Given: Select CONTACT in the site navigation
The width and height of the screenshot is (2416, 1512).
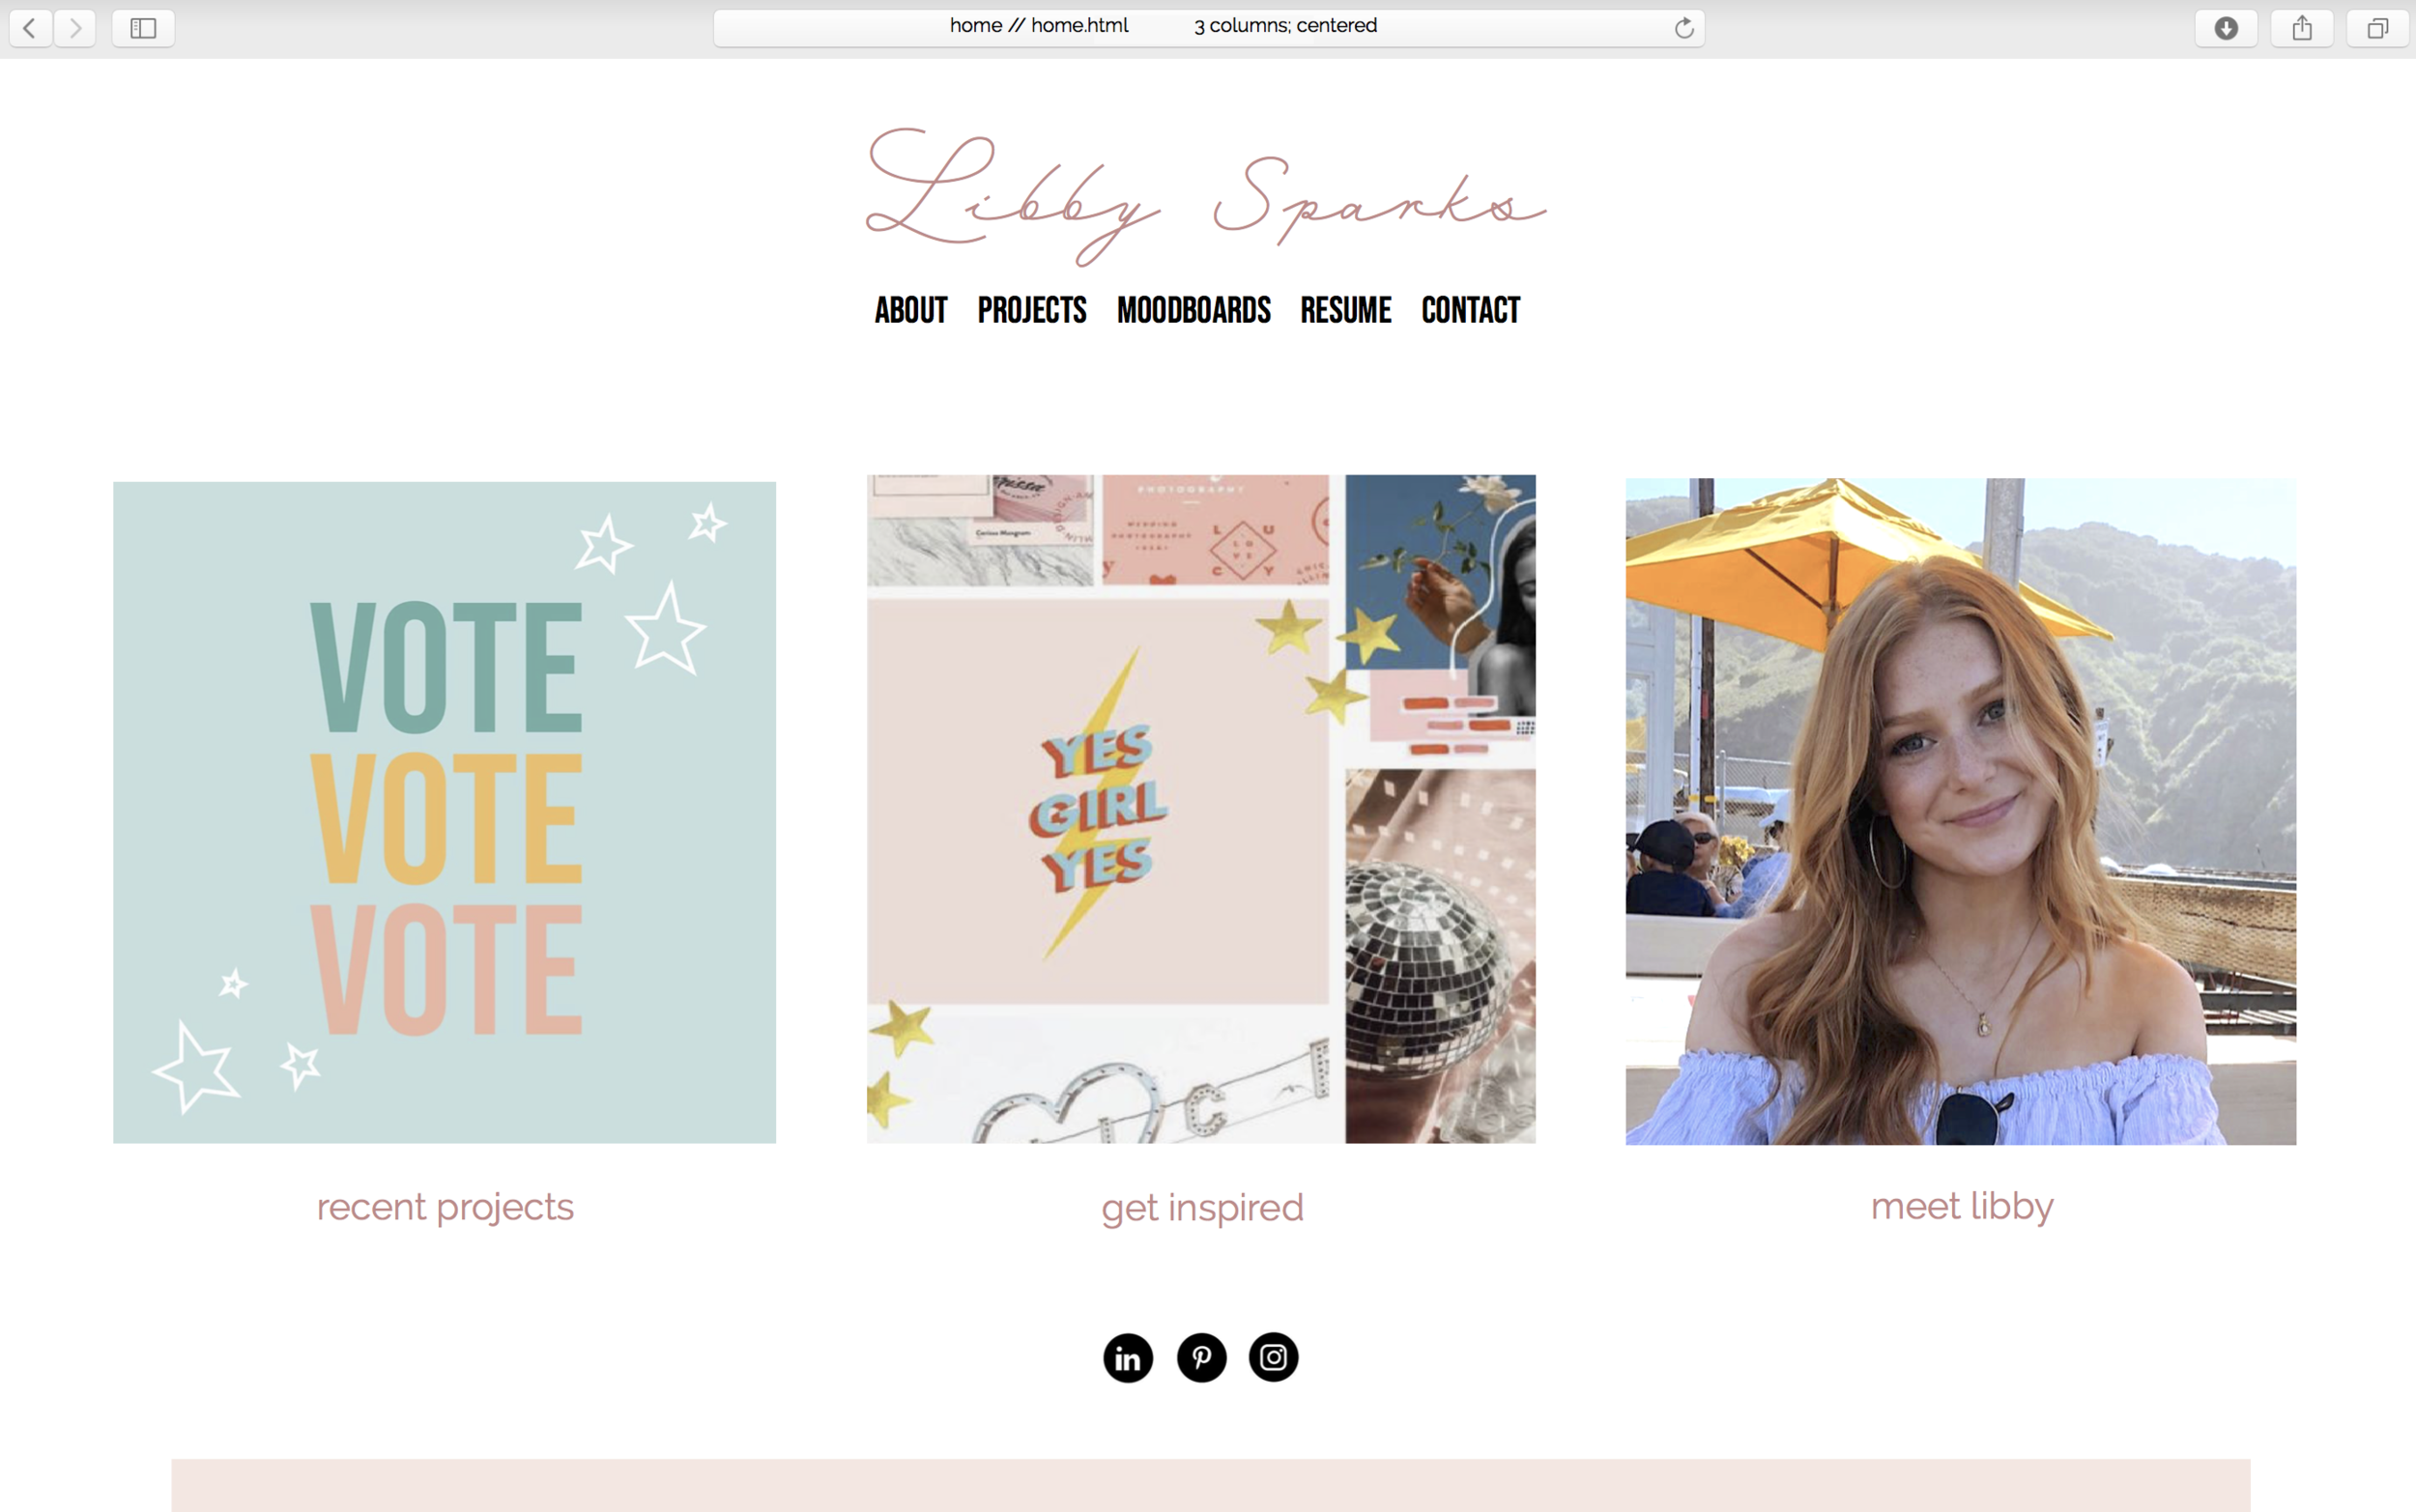Looking at the screenshot, I should pos(1471,310).
